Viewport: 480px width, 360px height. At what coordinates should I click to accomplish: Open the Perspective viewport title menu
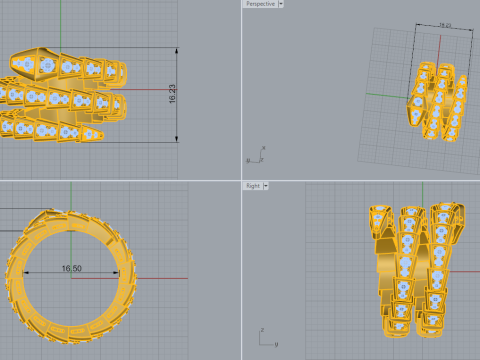click(260, 4)
